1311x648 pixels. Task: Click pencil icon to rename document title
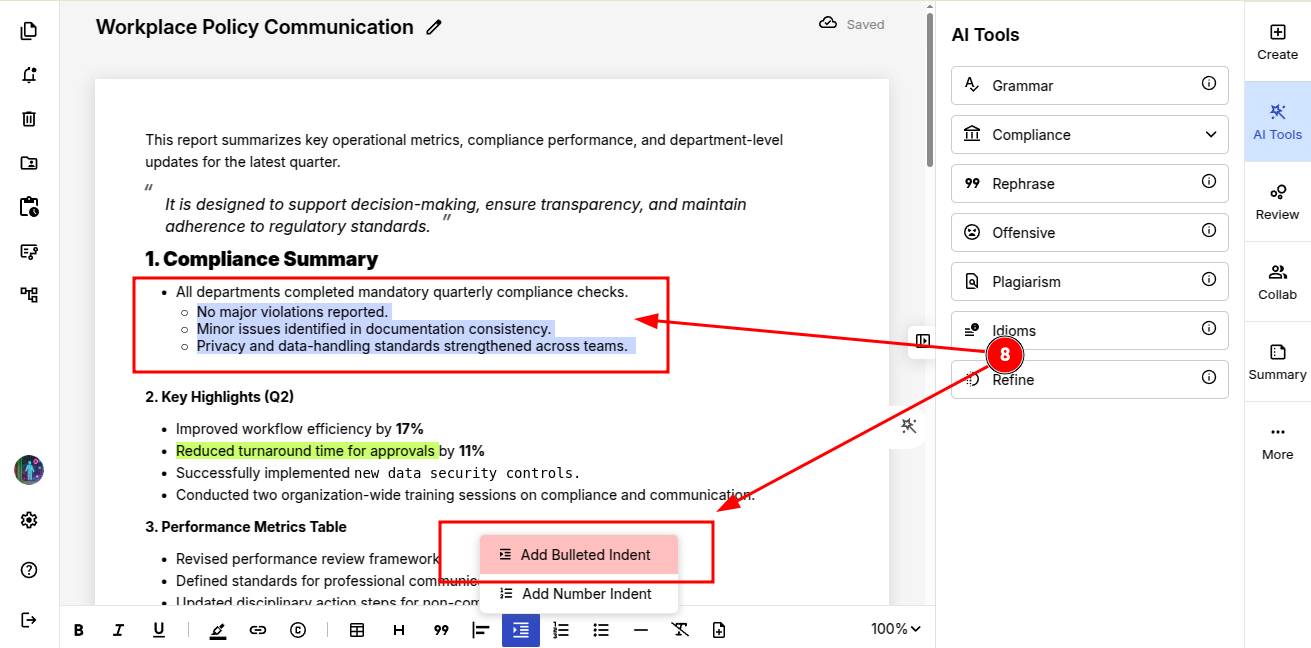tap(434, 28)
